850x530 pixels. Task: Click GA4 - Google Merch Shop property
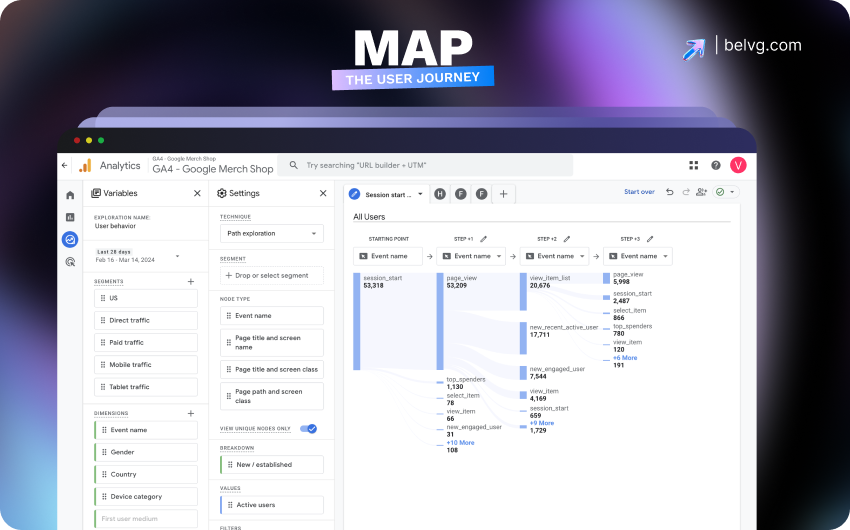click(212, 169)
